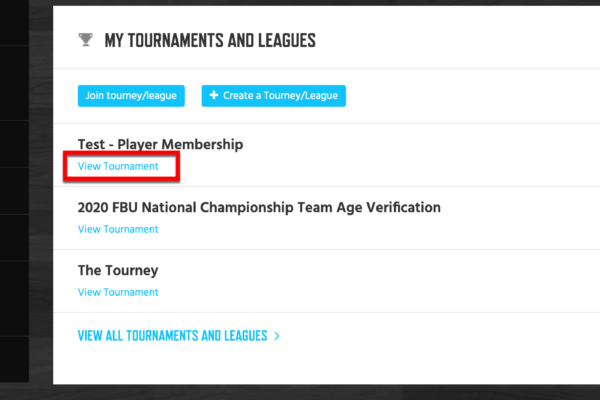Select the 2020 FBU National Championship Team Age Verification title
The image size is (600, 400).
259,207
